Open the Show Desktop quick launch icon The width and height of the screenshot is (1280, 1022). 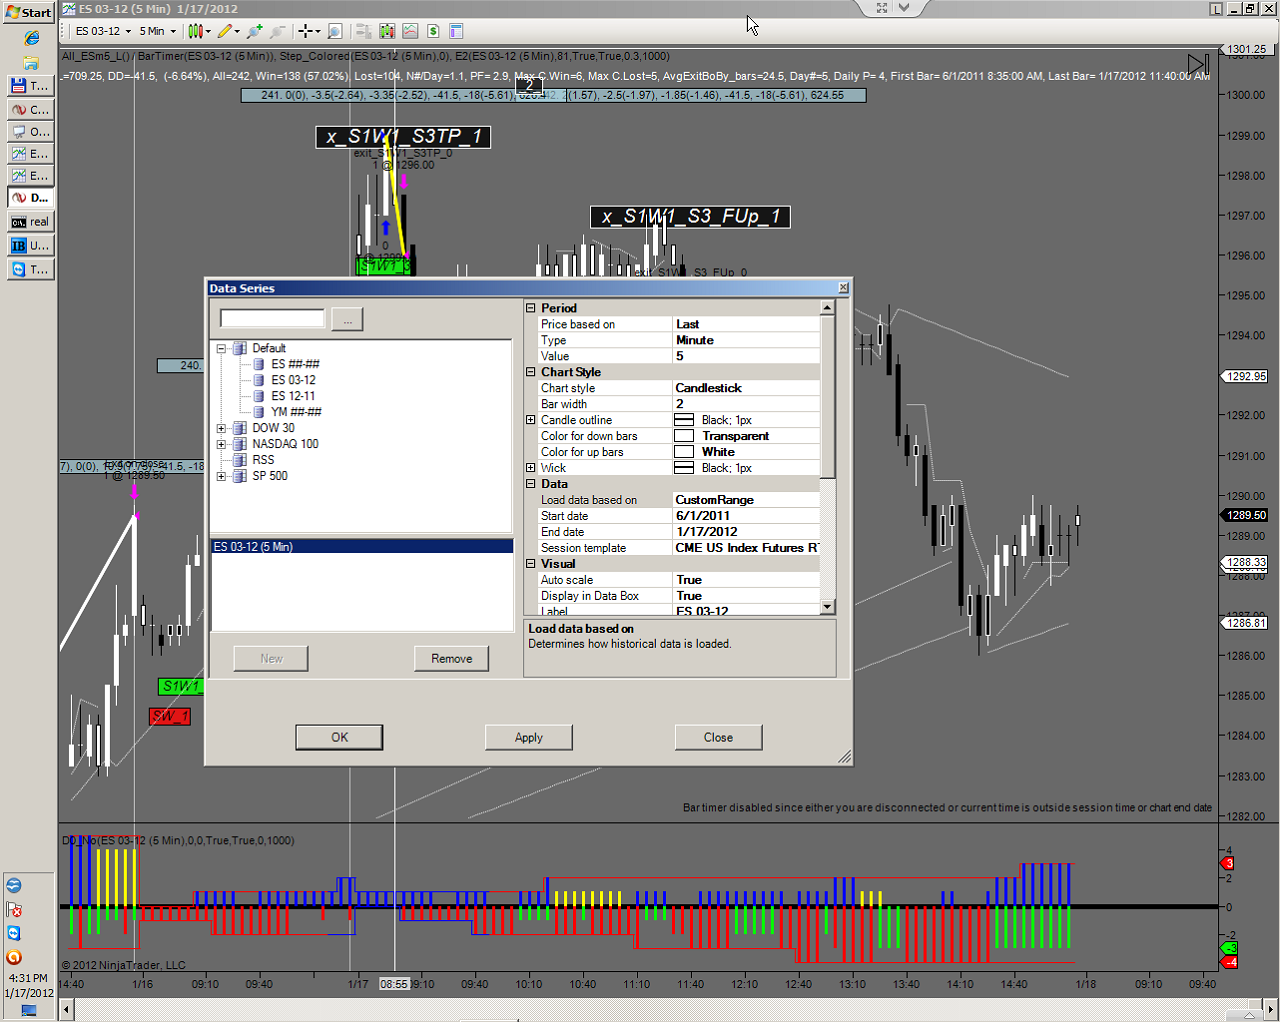(31, 63)
